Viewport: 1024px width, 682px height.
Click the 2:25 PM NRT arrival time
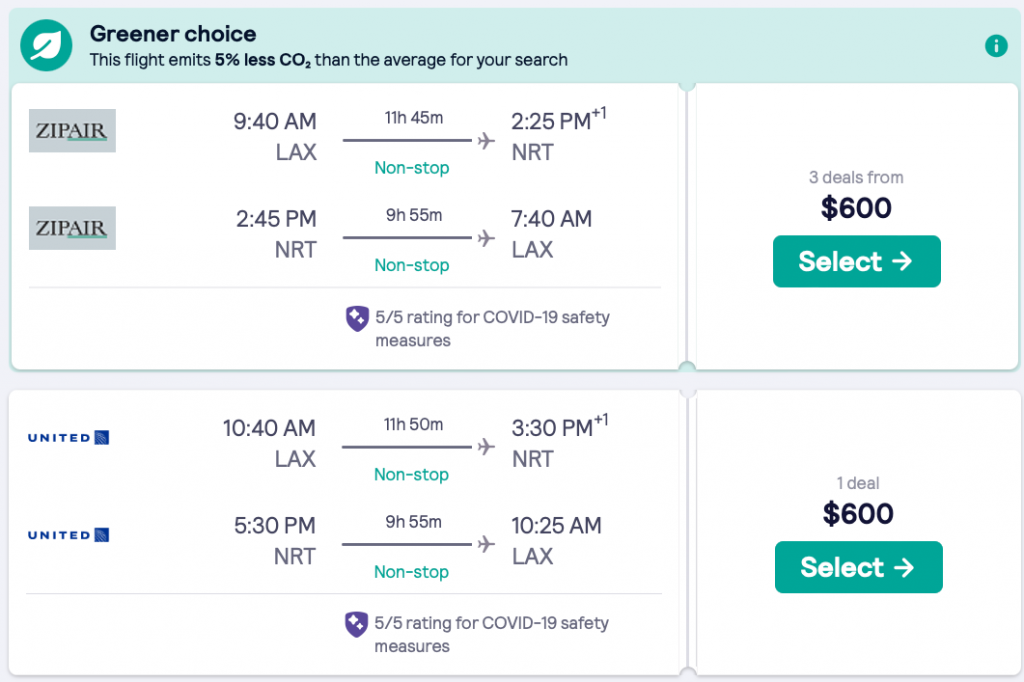(x=552, y=122)
